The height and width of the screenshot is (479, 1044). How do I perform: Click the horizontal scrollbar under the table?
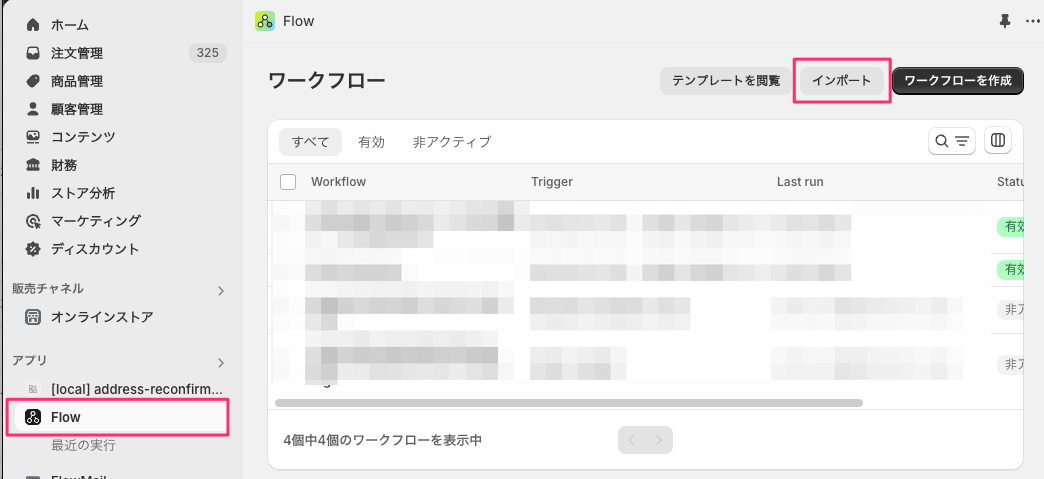(568, 403)
